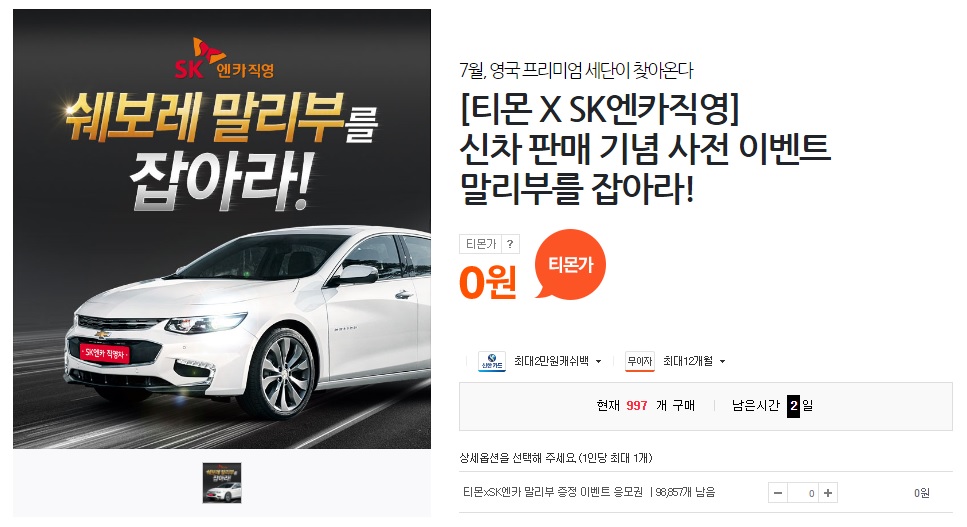Select the small Malibu thumbnail image
The image size is (967, 527).
pos(222,483)
